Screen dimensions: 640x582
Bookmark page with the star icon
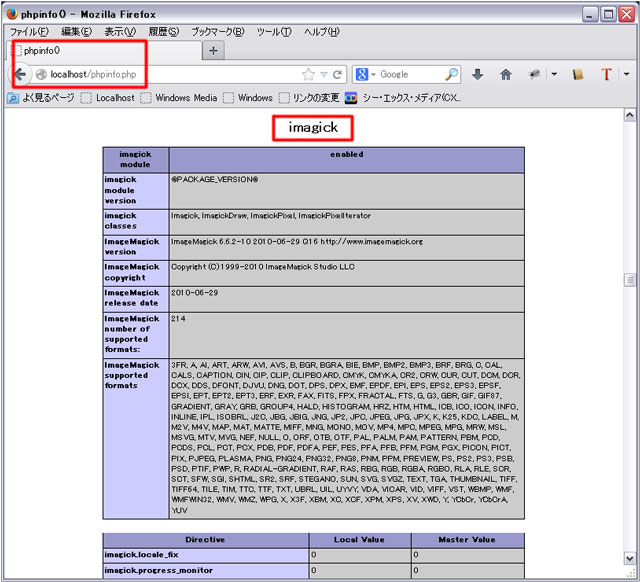tap(309, 74)
